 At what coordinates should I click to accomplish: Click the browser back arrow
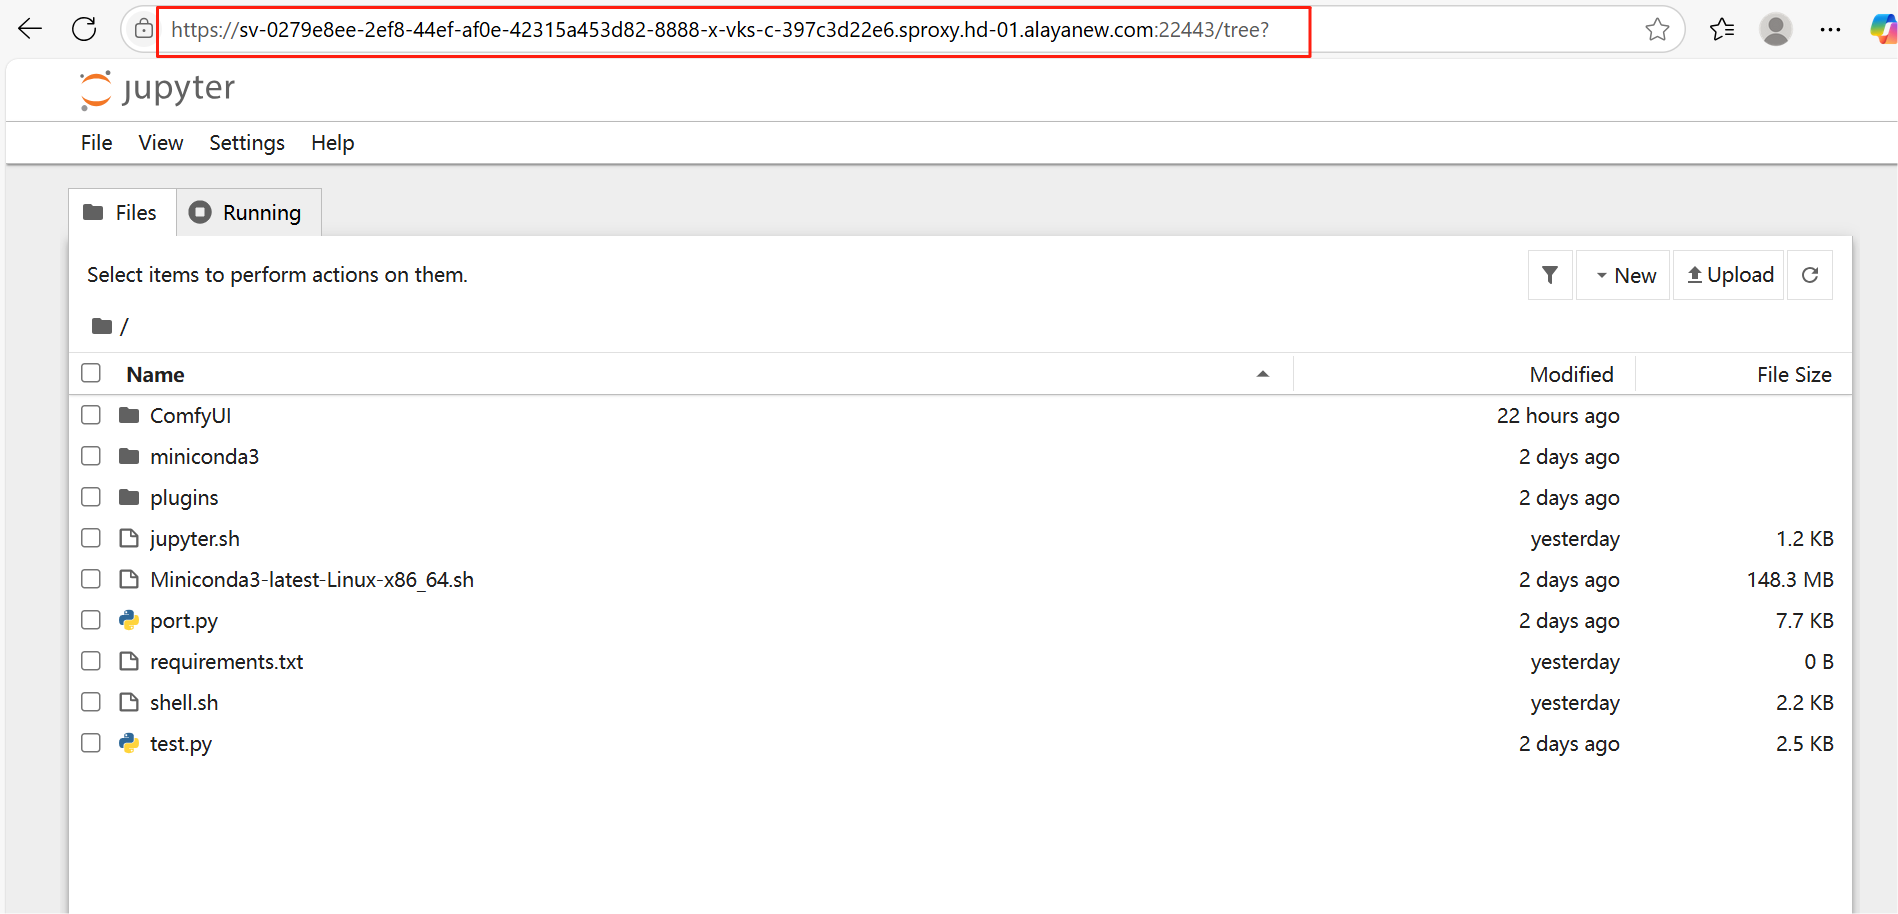30,29
